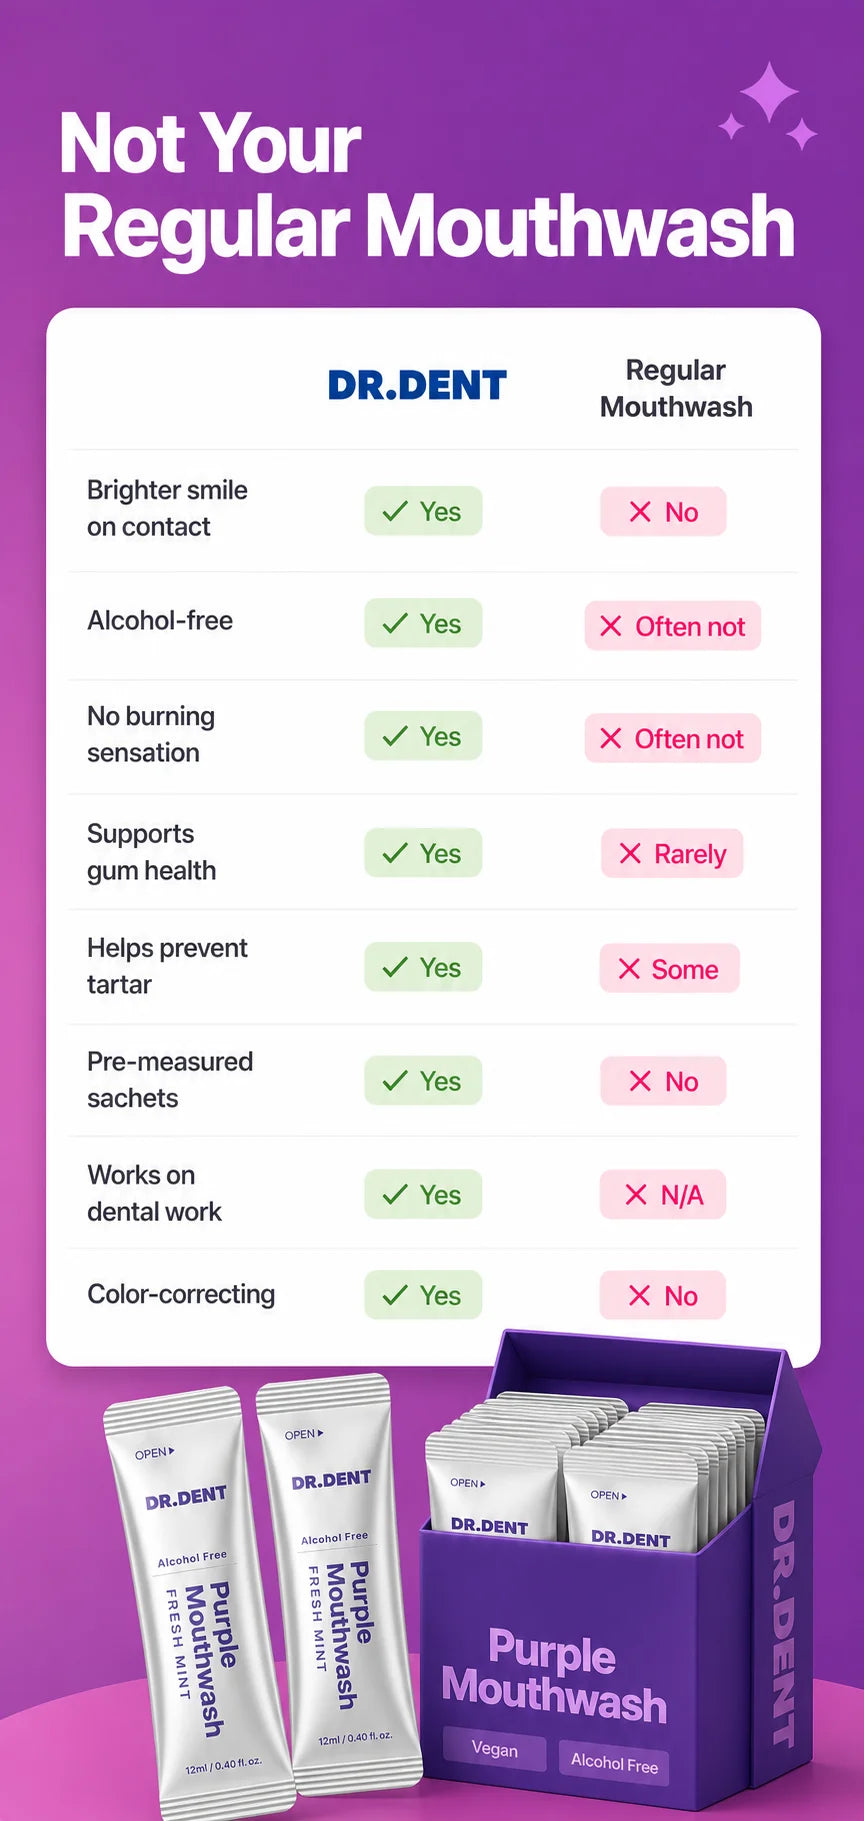864x1821 pixels.
Task: Click the Not Your Regular Mouthwash headline
Action: pos(428,185)
